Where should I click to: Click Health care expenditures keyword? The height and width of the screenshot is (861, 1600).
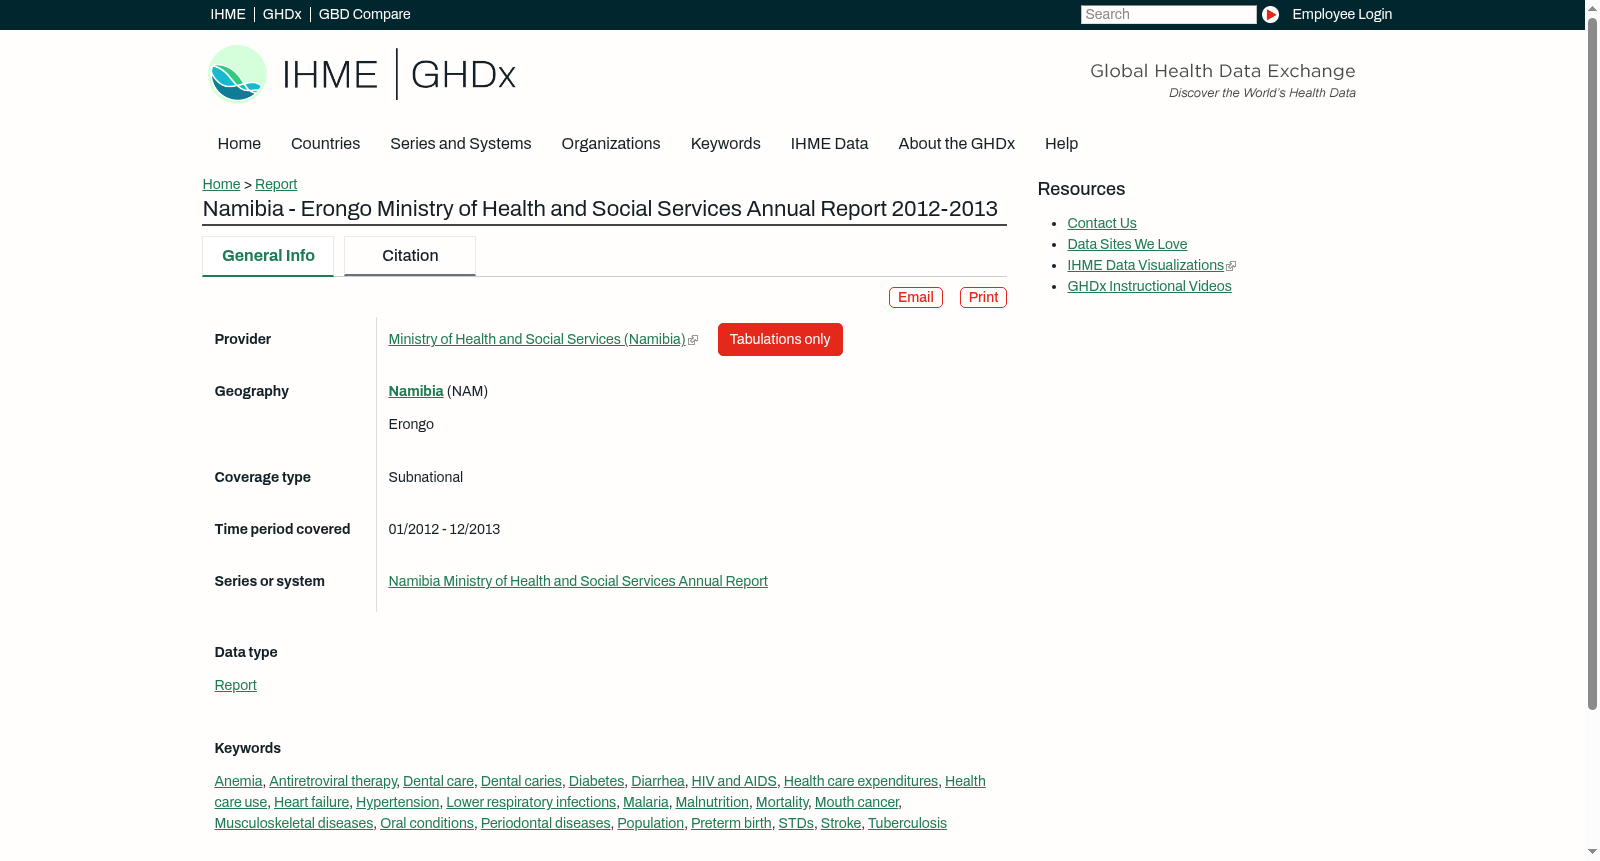click(x=861, y=782)
